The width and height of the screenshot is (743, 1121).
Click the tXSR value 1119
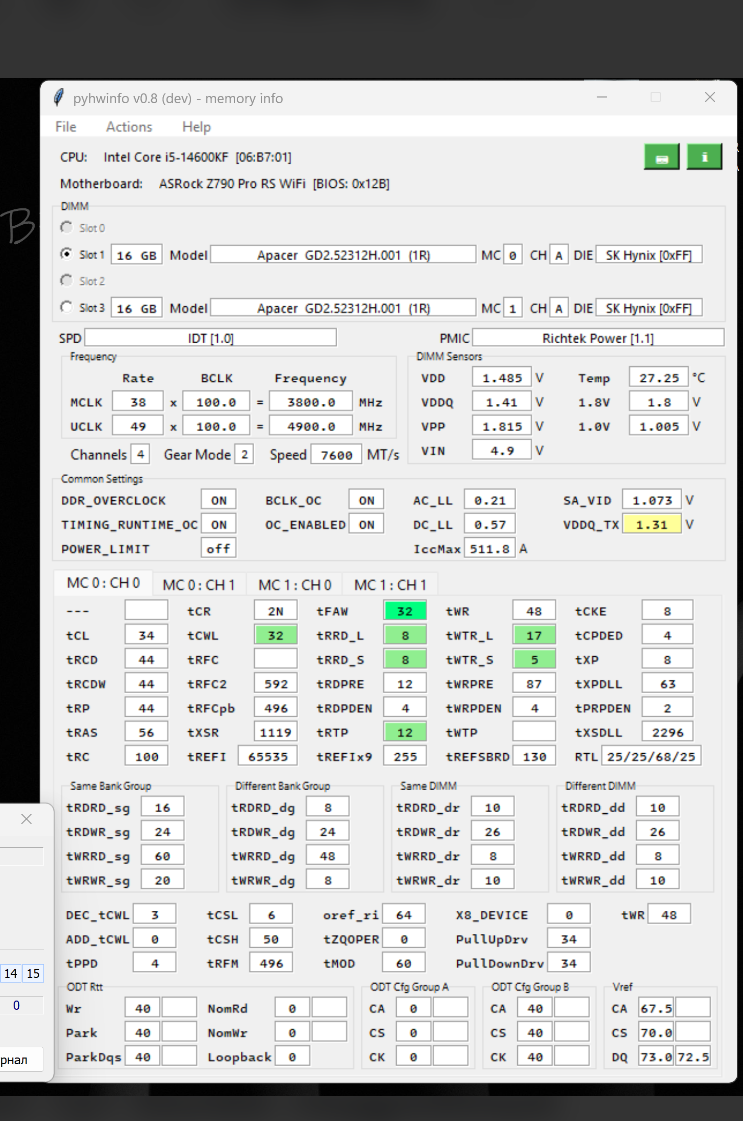click(275, 733)
